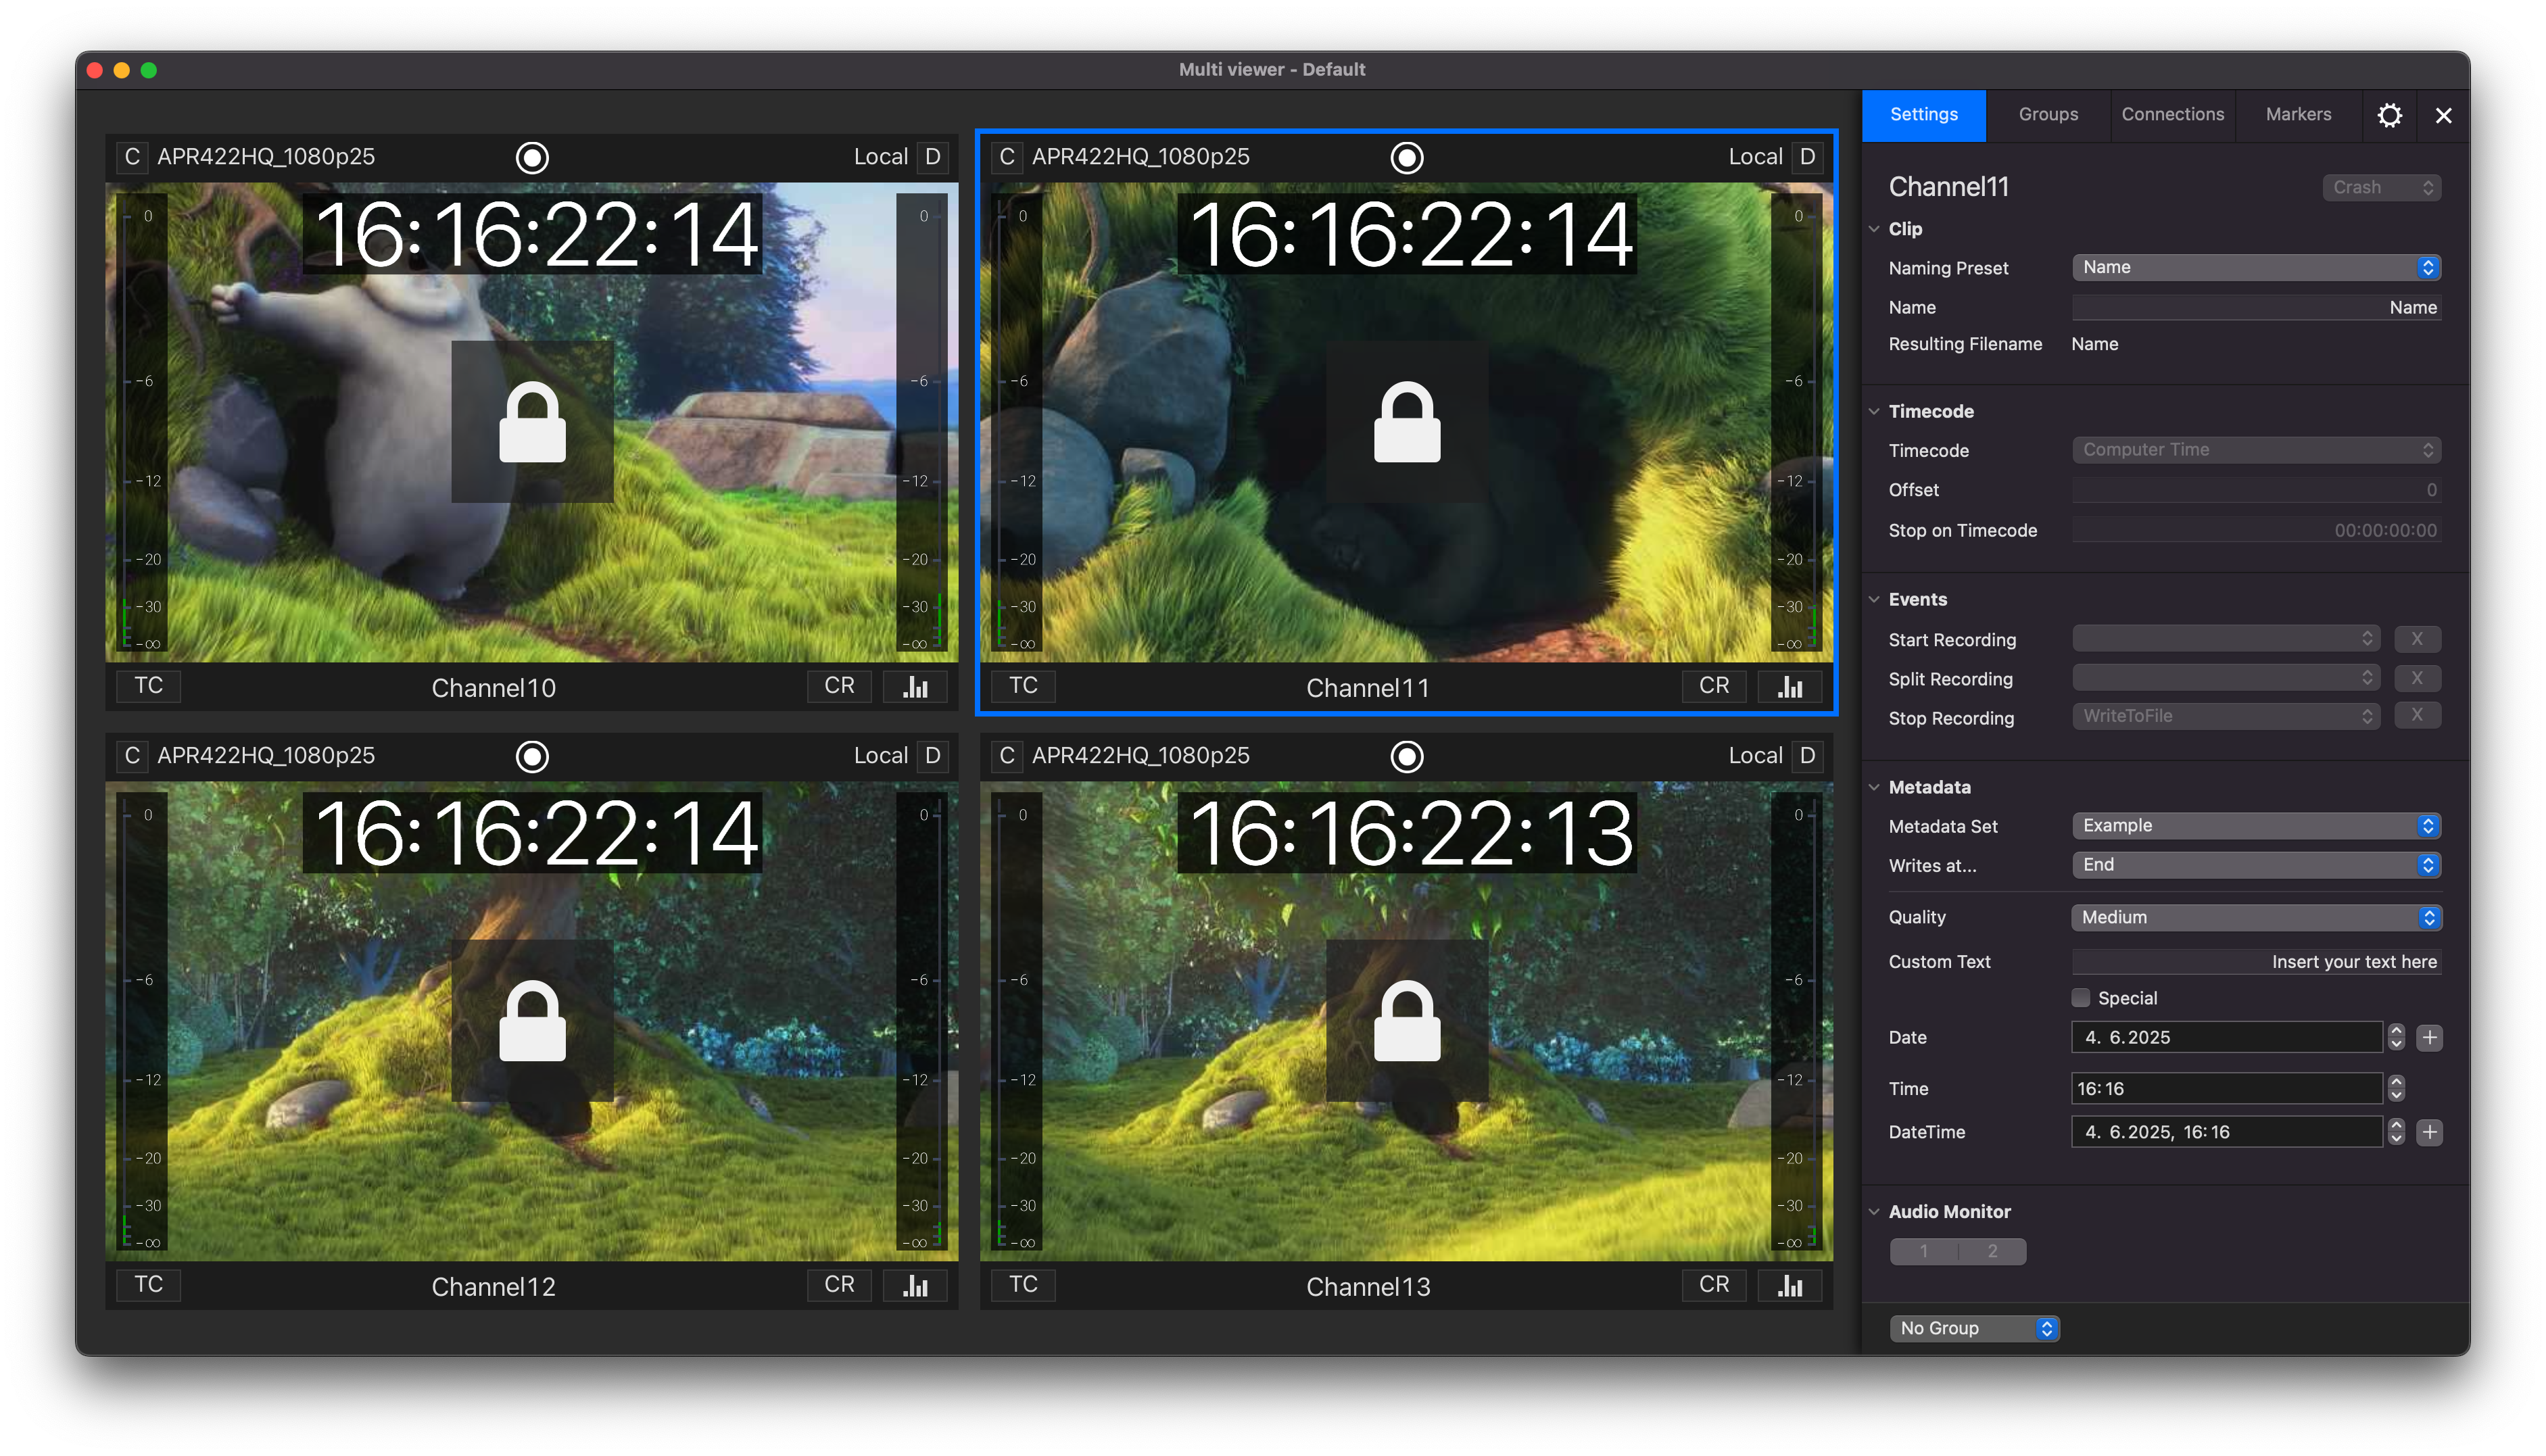This screenshot has width=2546, height=1456.
Task: Open the No Group dropdown
Action: (1974, 1328)
